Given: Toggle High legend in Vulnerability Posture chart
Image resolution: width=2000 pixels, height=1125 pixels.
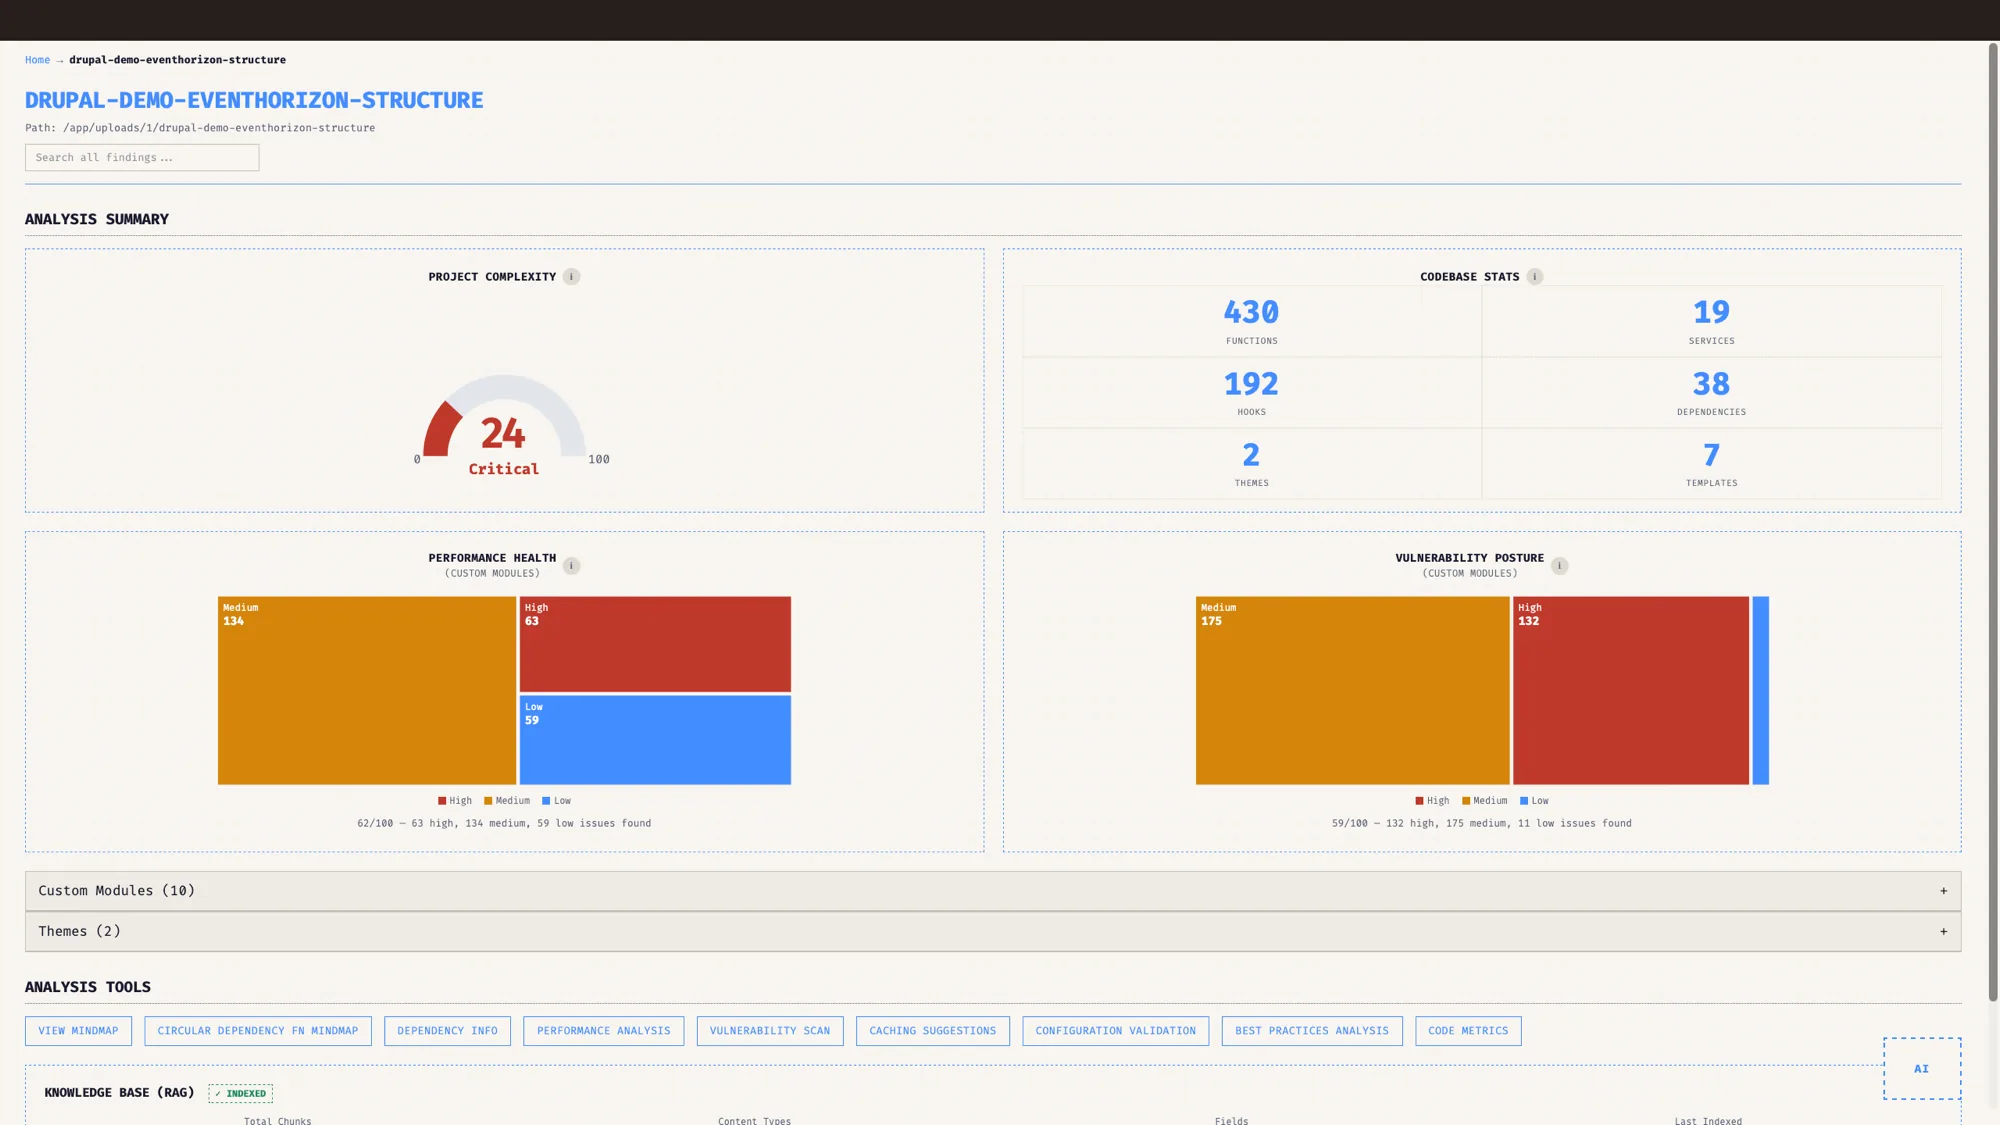Looking at the screenshot, I should point(1432,801).
